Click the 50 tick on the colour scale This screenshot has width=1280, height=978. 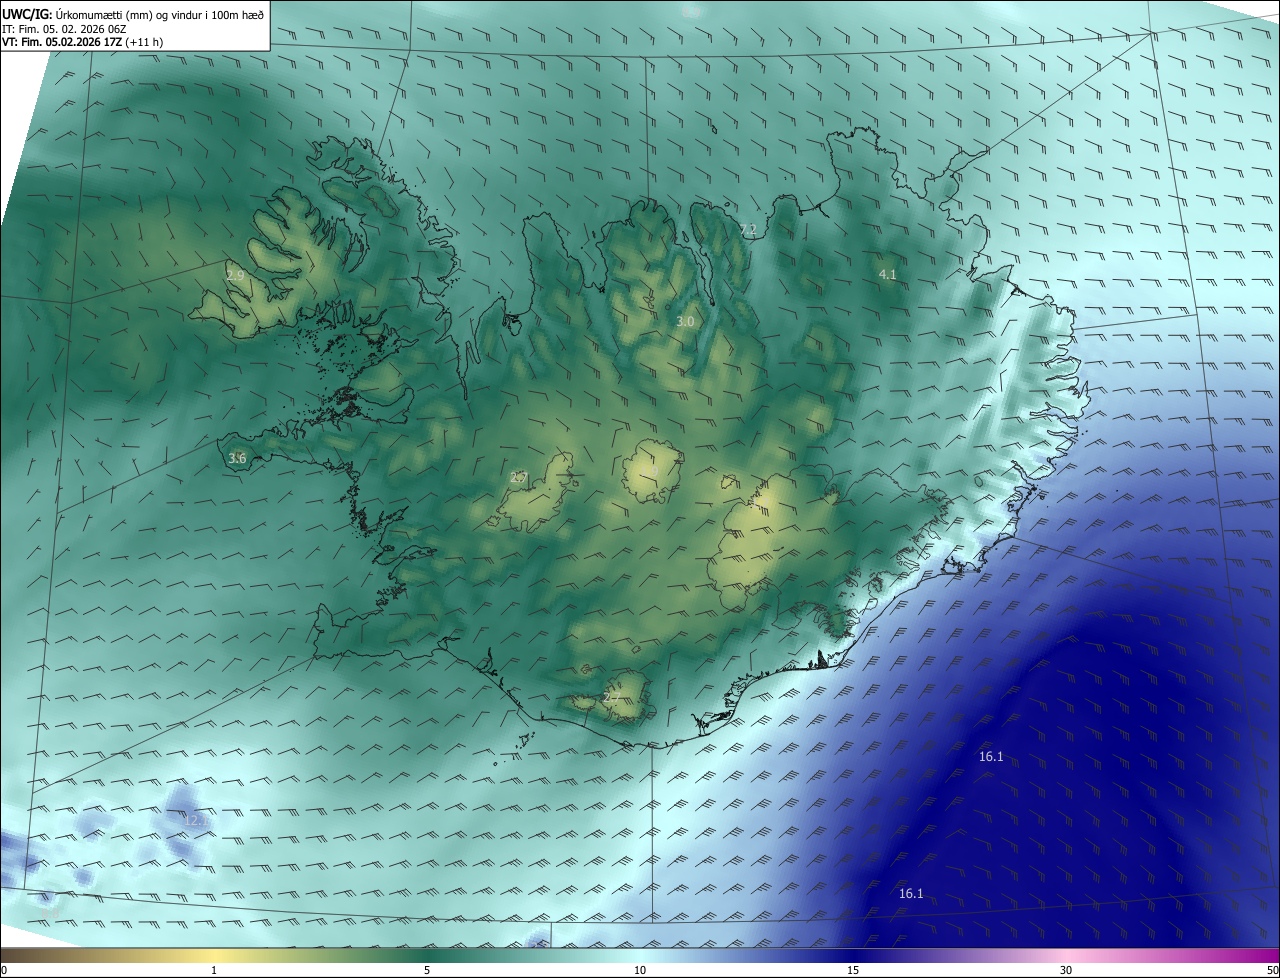(1272, 970)
